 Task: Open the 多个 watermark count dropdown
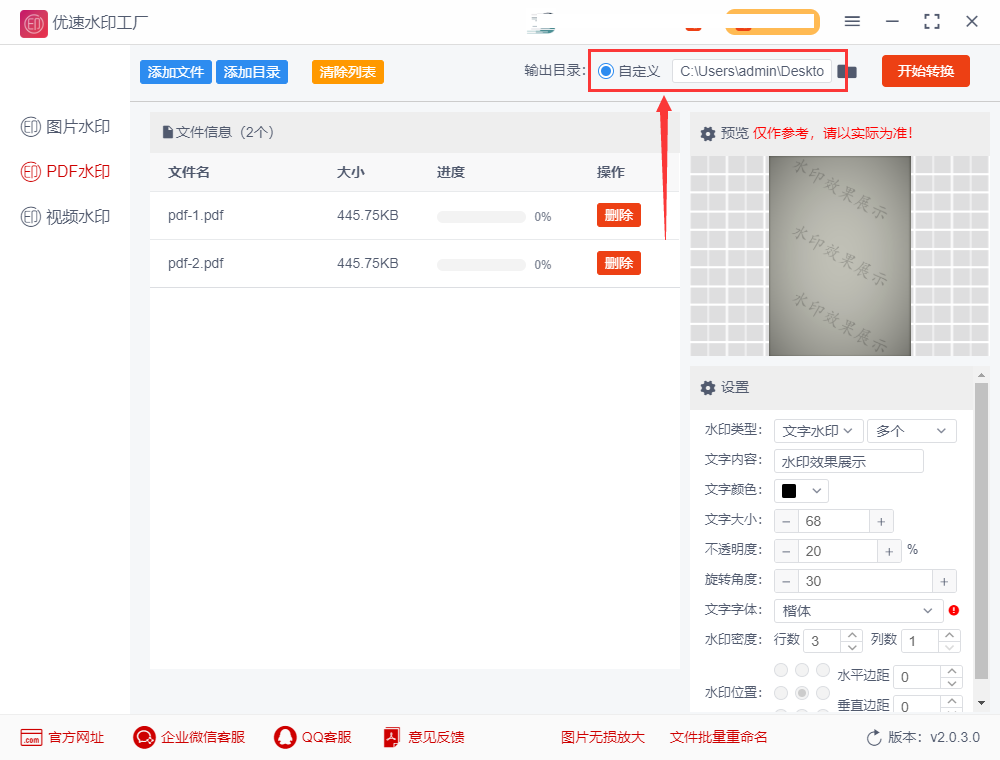point(911,431)
